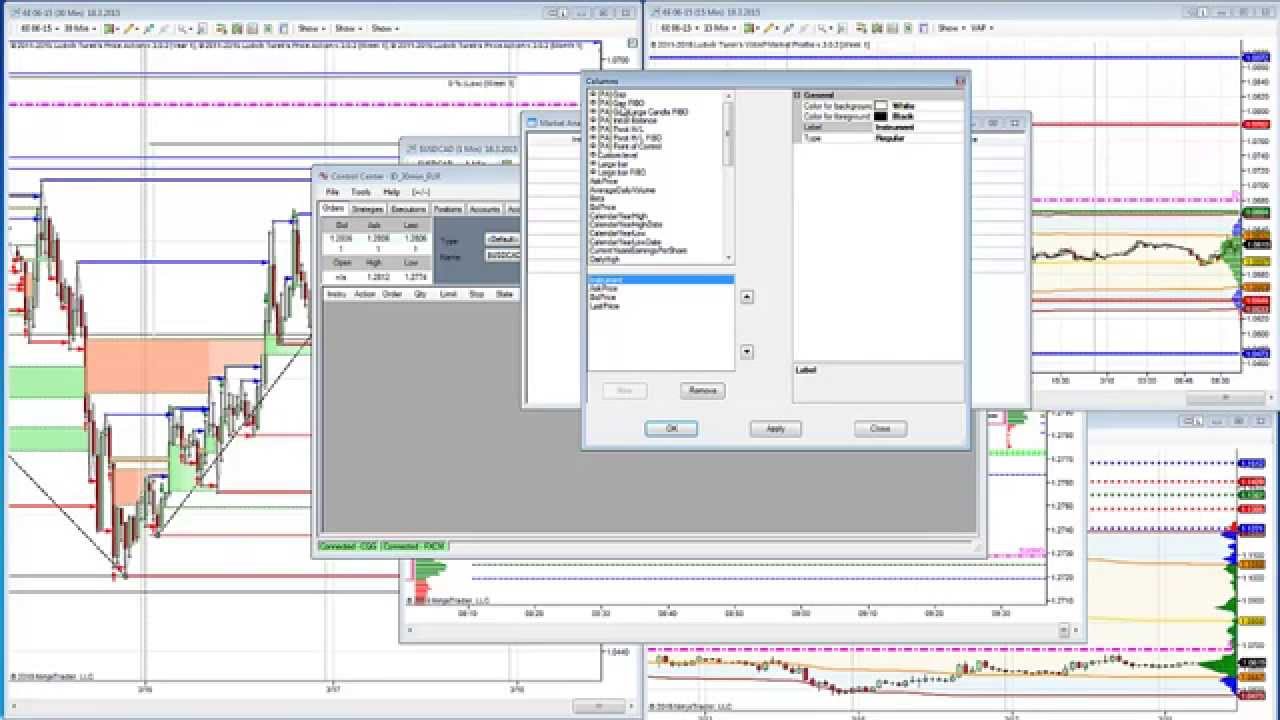Open Type <Default> dropdown in Control Center

[x=502, y=240]
